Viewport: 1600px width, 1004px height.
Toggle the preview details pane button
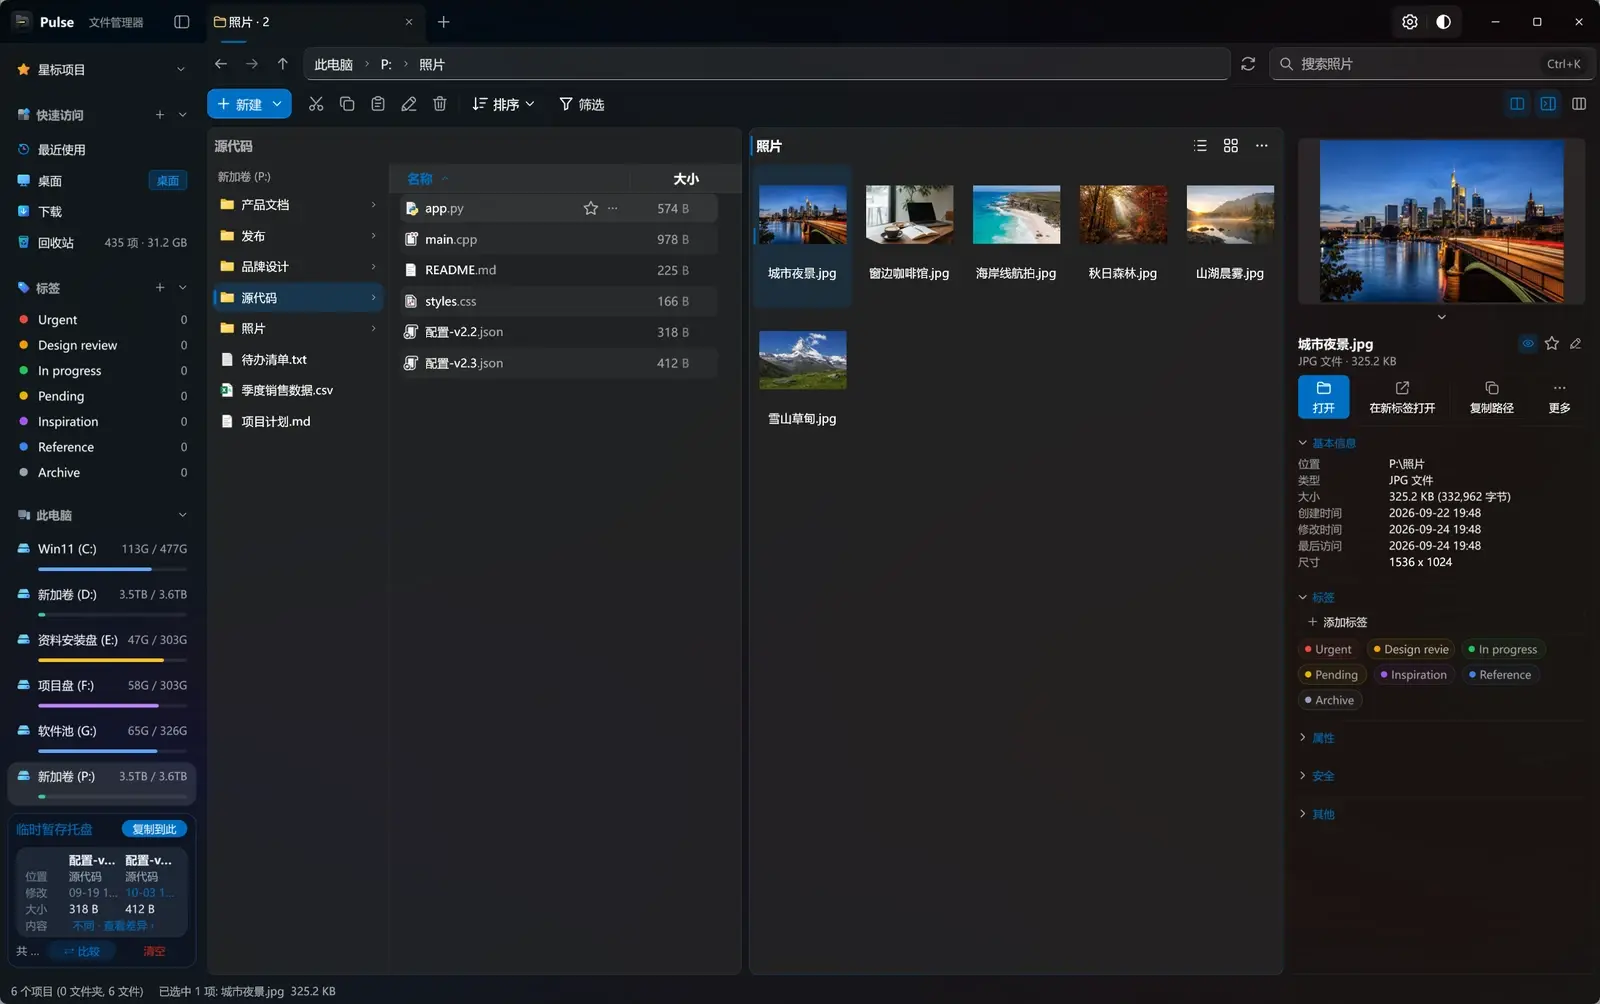click(x=1548, y=104)
